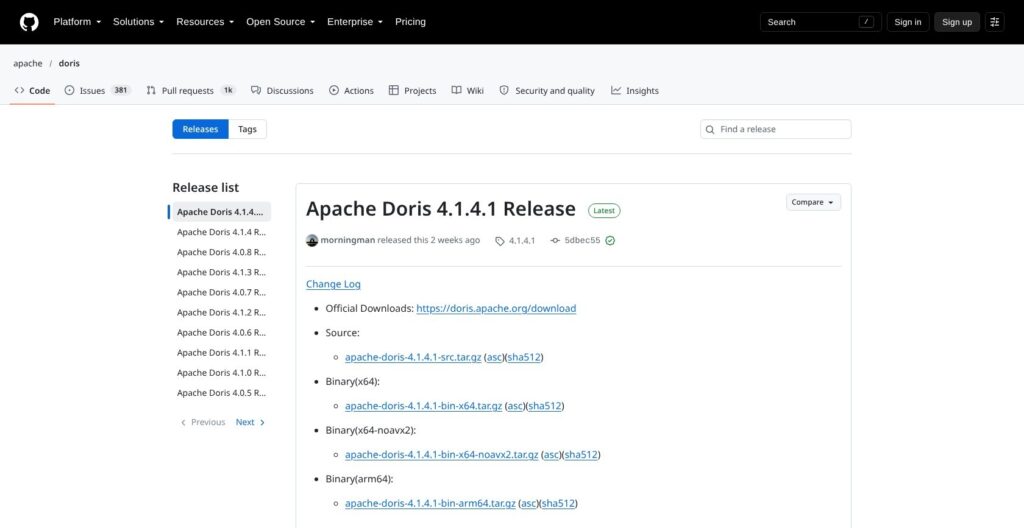Screen dimensions: 1024x528
Task: Open Security and quality tab
Action: click(547, 91)
